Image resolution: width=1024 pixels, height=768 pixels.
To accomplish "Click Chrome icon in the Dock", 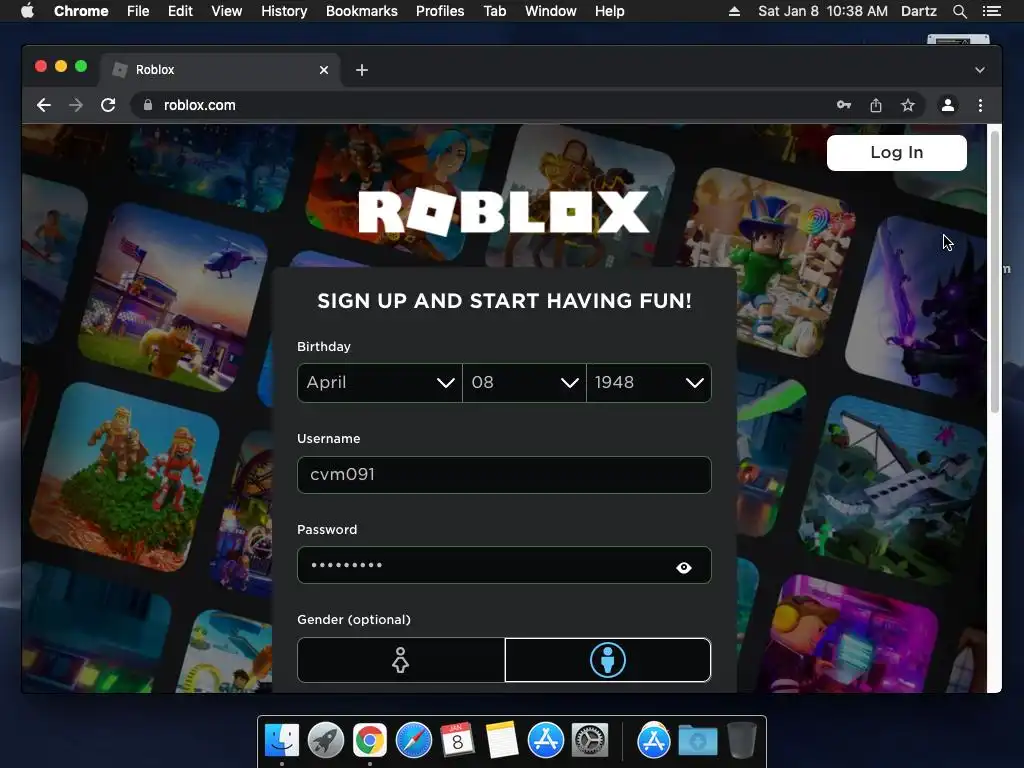I will tap(370, 741).
